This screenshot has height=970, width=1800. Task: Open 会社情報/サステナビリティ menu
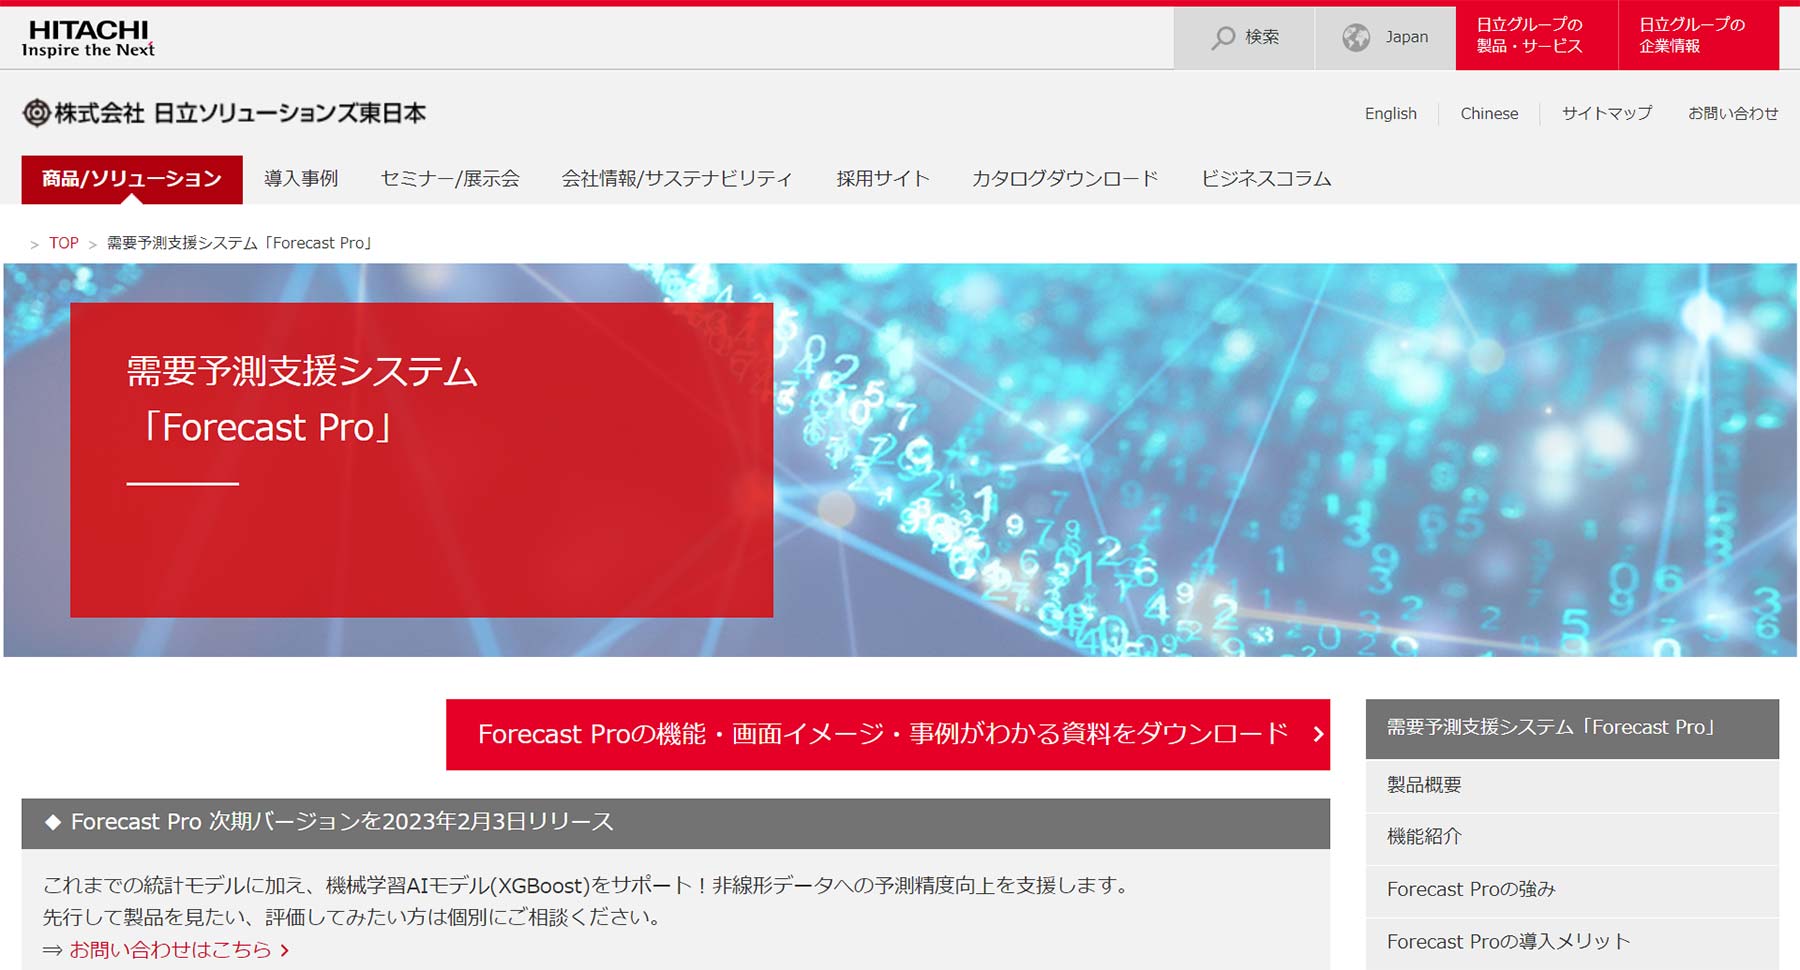click(677, 179)
